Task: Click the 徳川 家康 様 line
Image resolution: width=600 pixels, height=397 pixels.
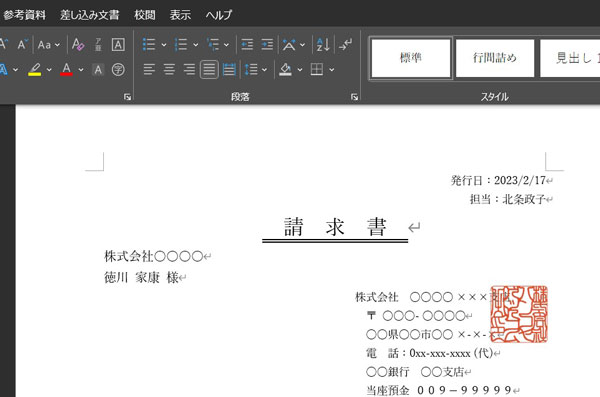Action: click(x=141, y=278)
